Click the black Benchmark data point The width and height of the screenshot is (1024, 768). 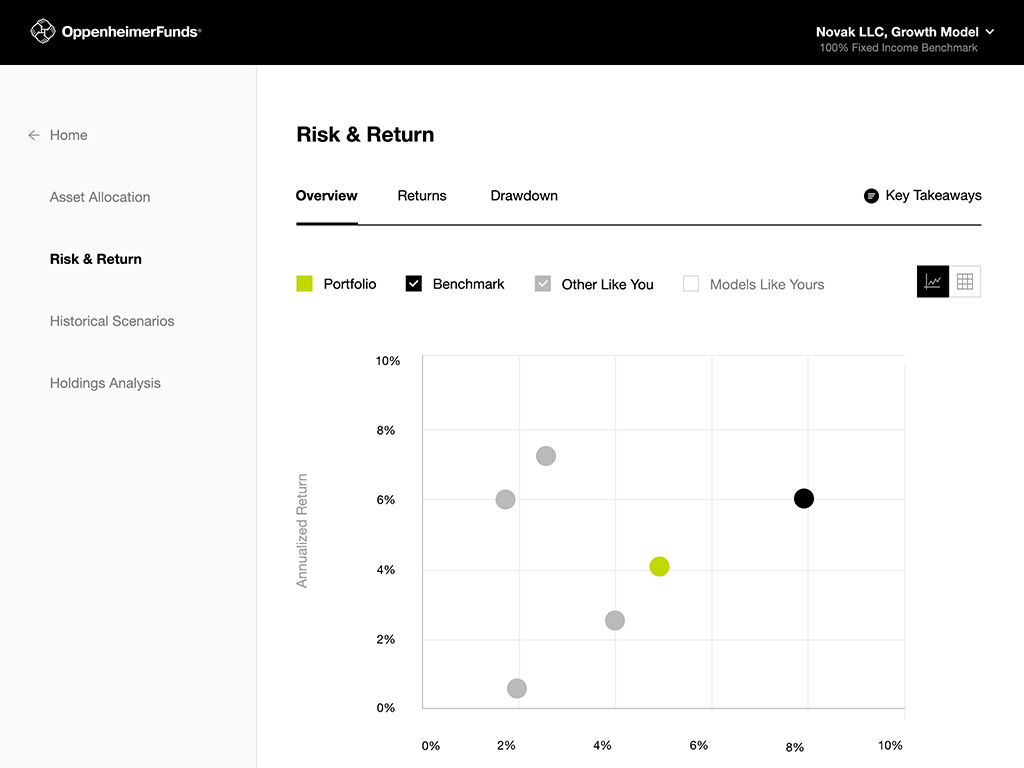pos(804,499)
